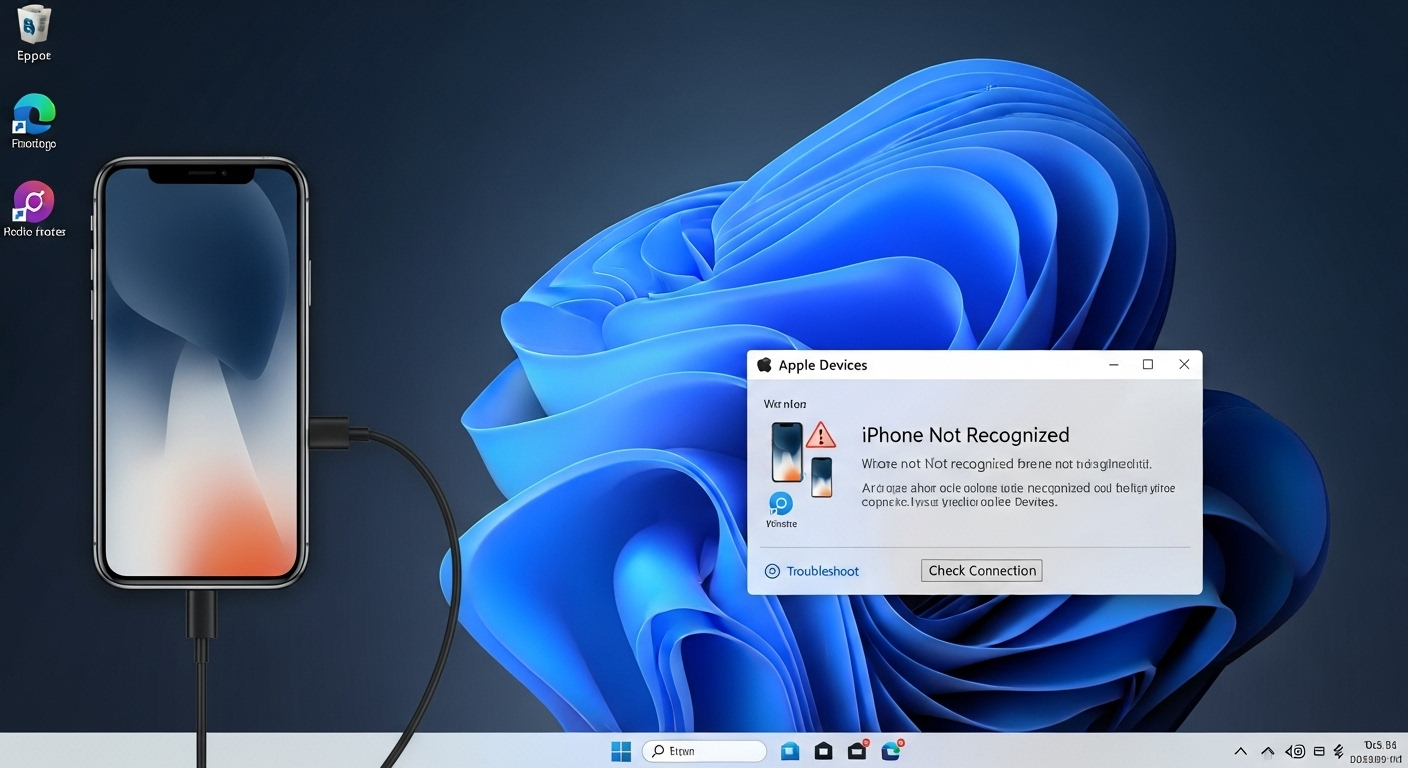Select the purple circular desktop shortcut
Viewport: 1408px width, 768px height.
(x=34, y=209)
